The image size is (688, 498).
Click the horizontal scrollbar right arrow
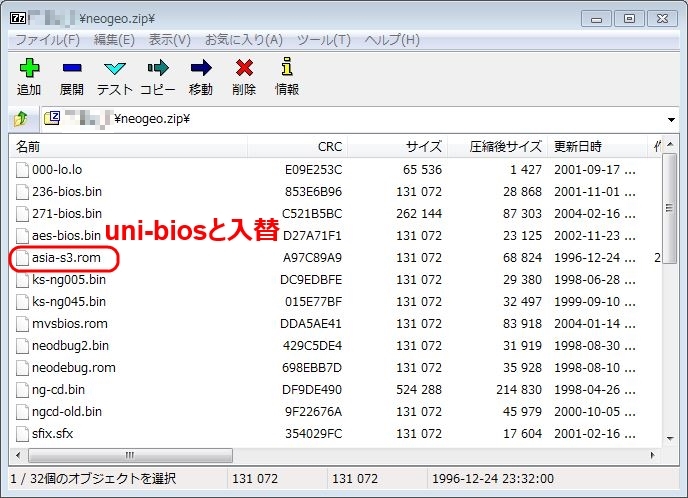point(652,455)
